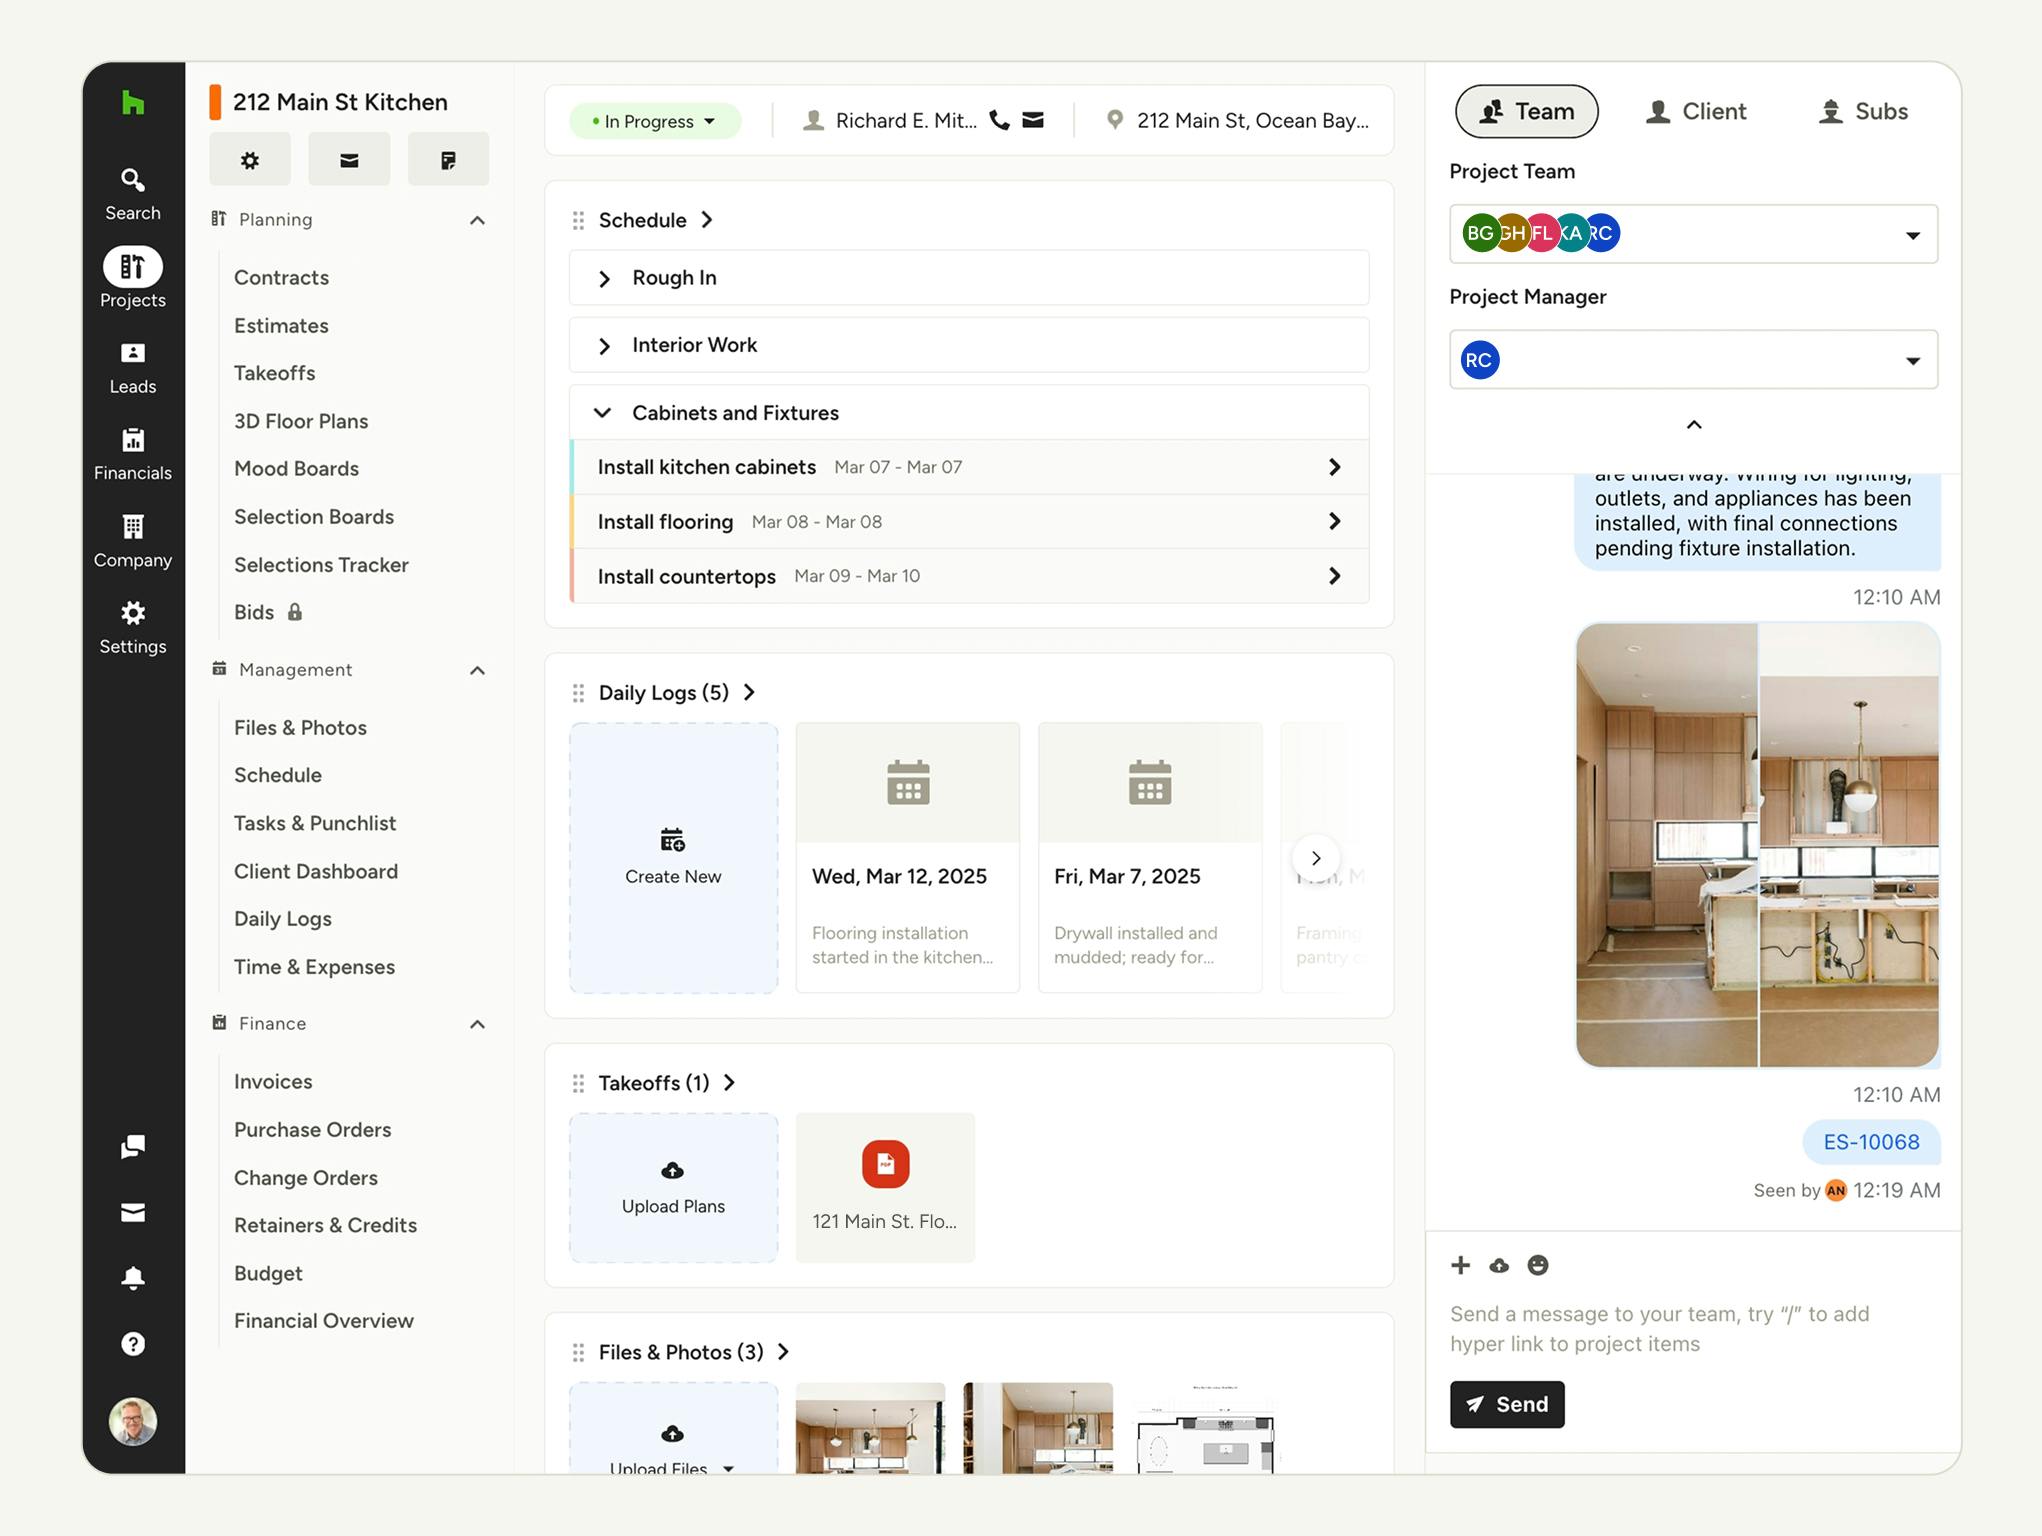Open the help question mark icon

click(133, 1344)
